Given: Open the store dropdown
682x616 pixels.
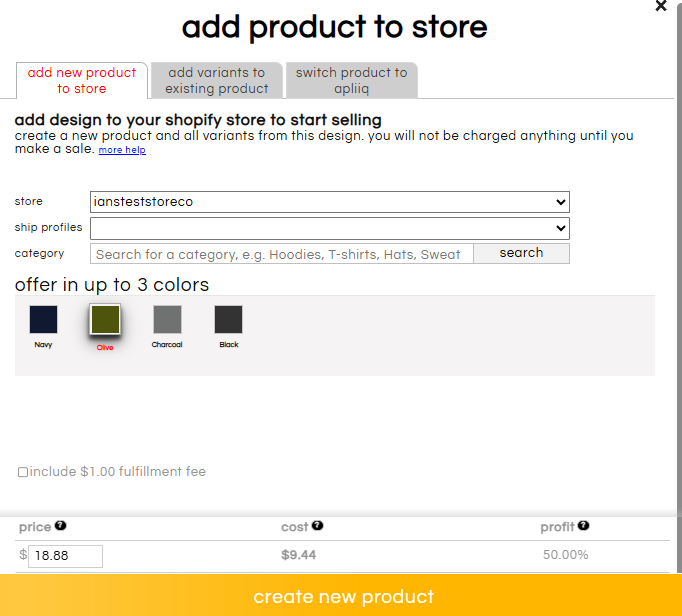Looking at the screenshot, I should click(329, 202).
